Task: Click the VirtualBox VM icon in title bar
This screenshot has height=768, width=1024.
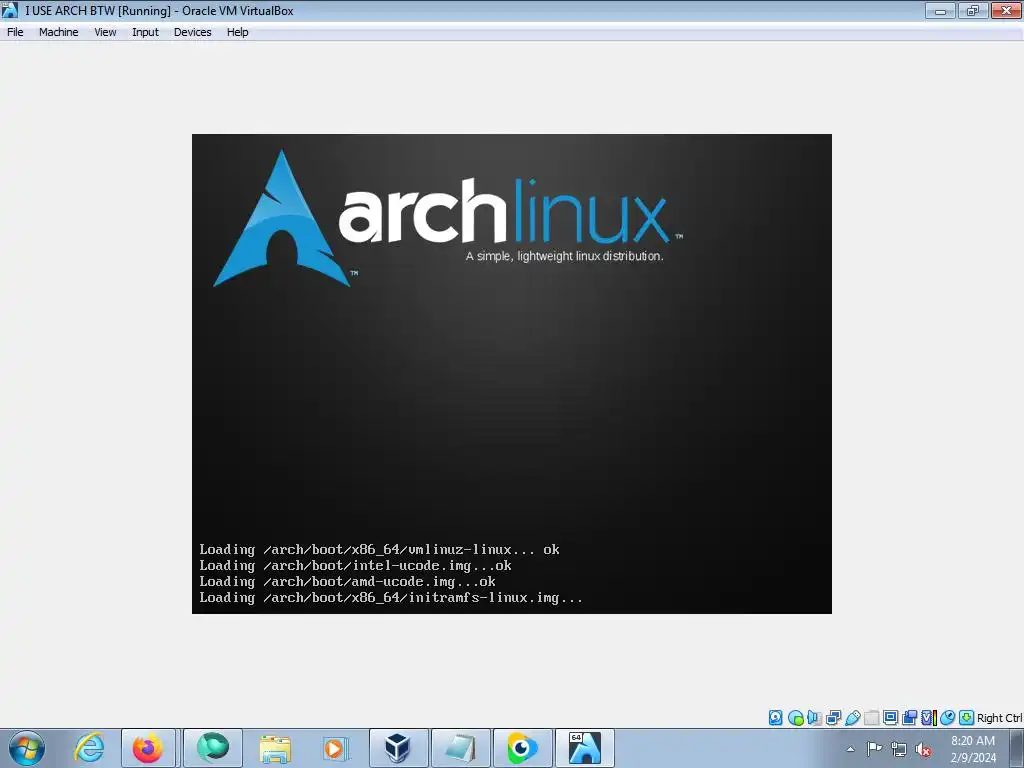Action: point(10,10)
